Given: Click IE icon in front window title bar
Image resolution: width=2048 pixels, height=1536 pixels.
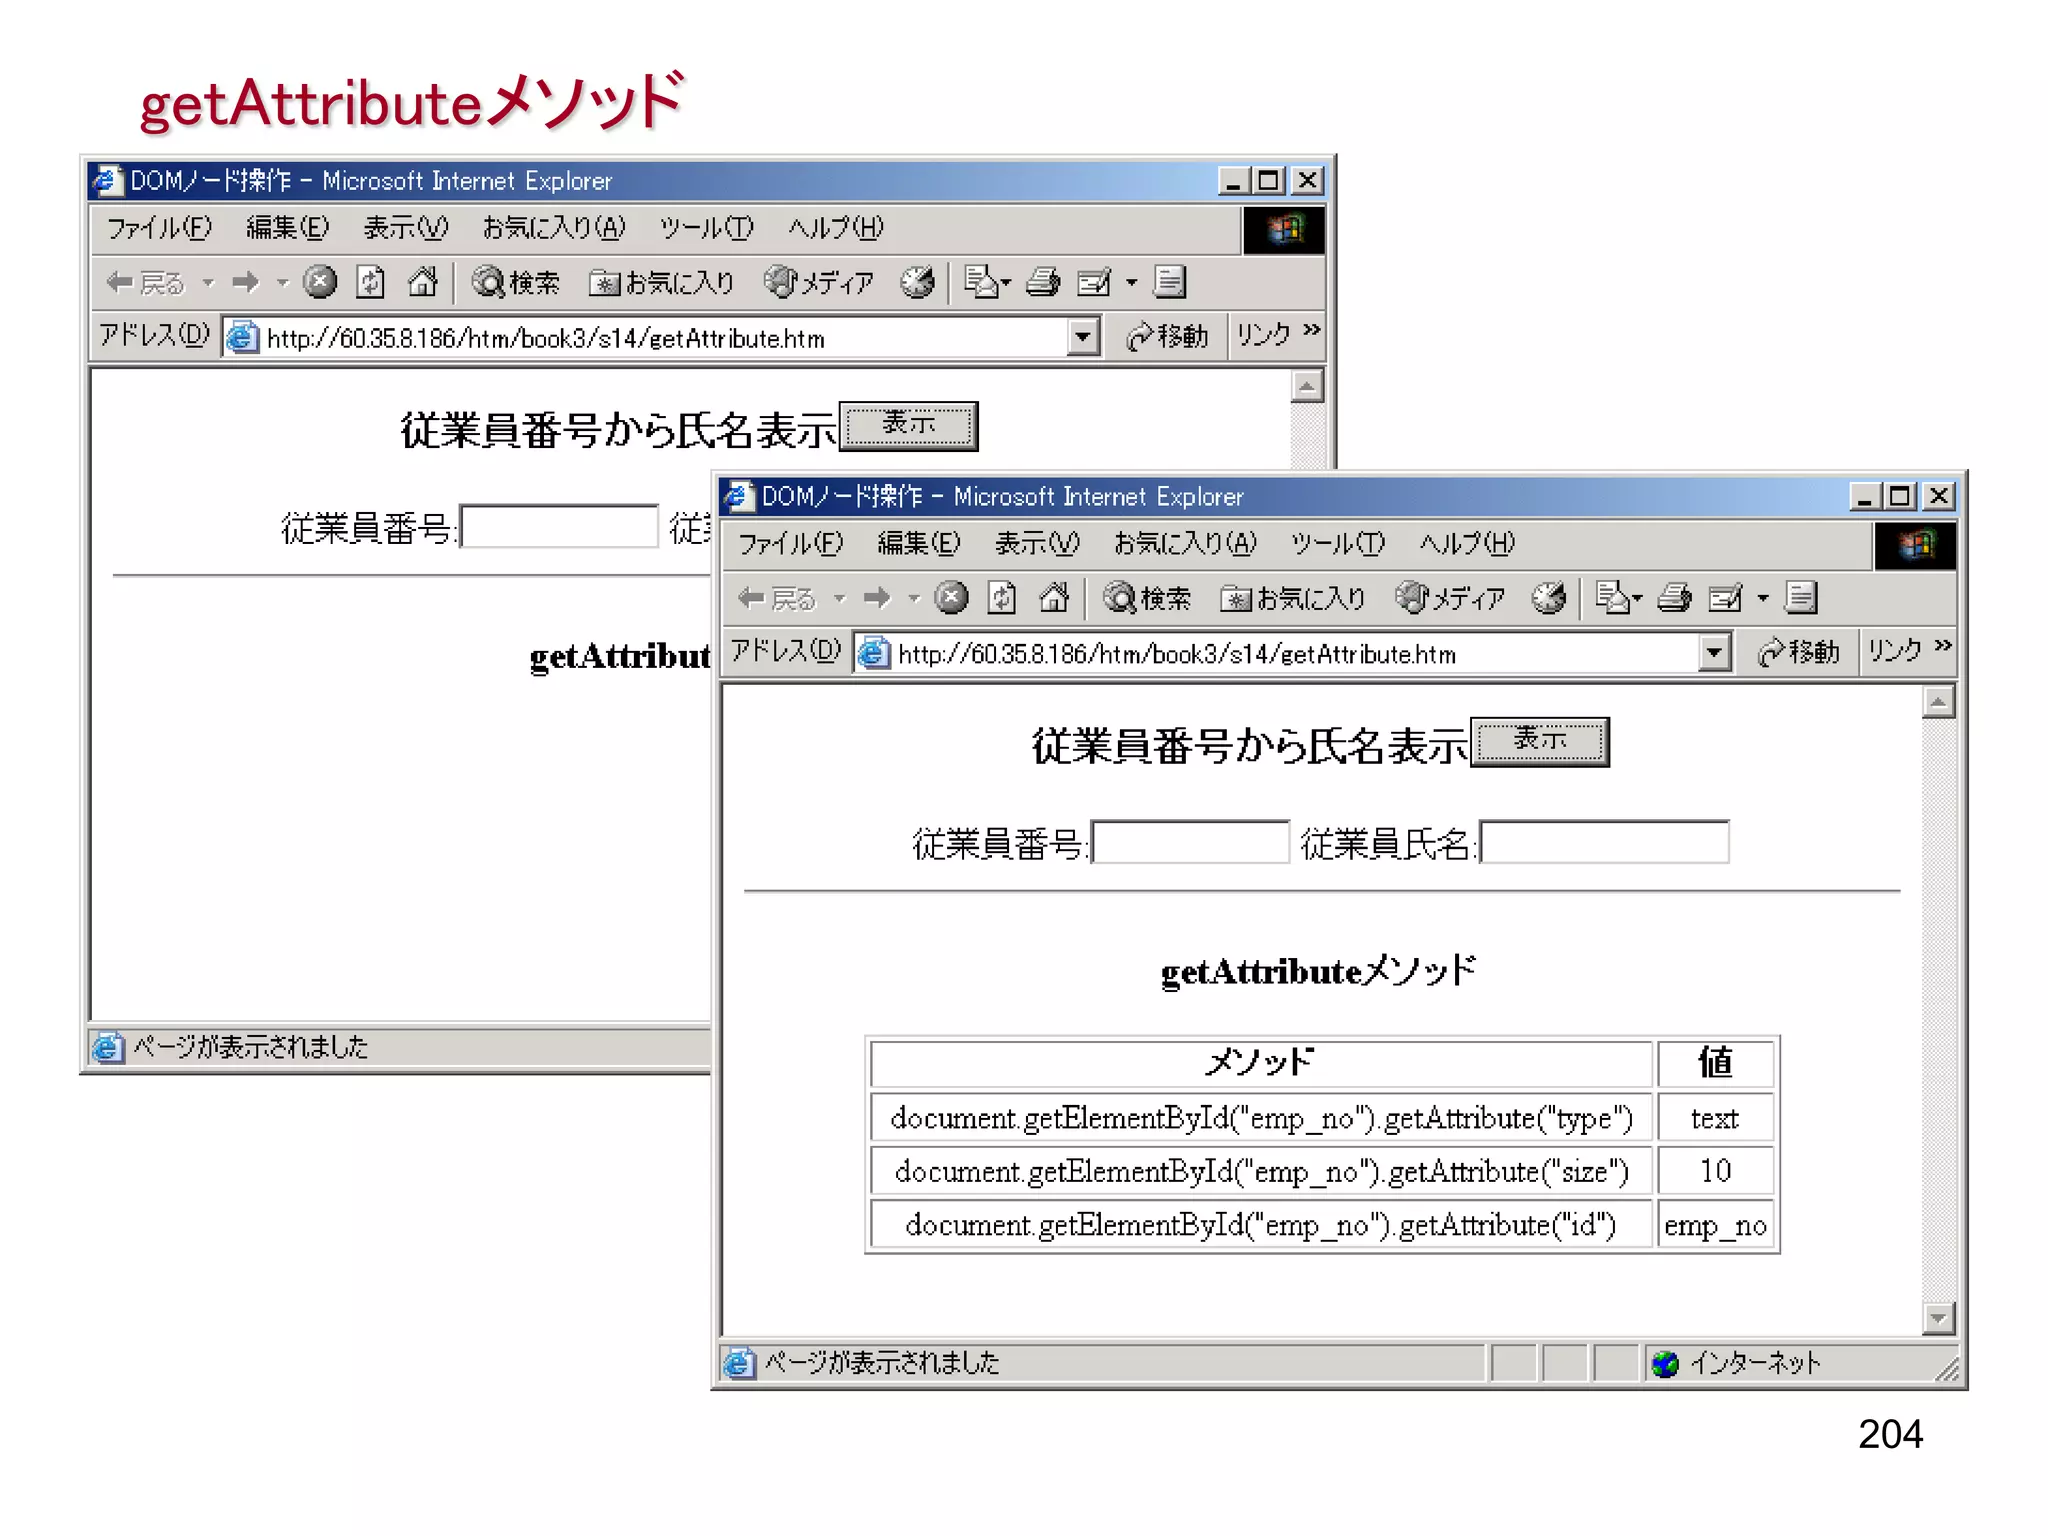Looking at the screenshot, I should coord(738,496).
